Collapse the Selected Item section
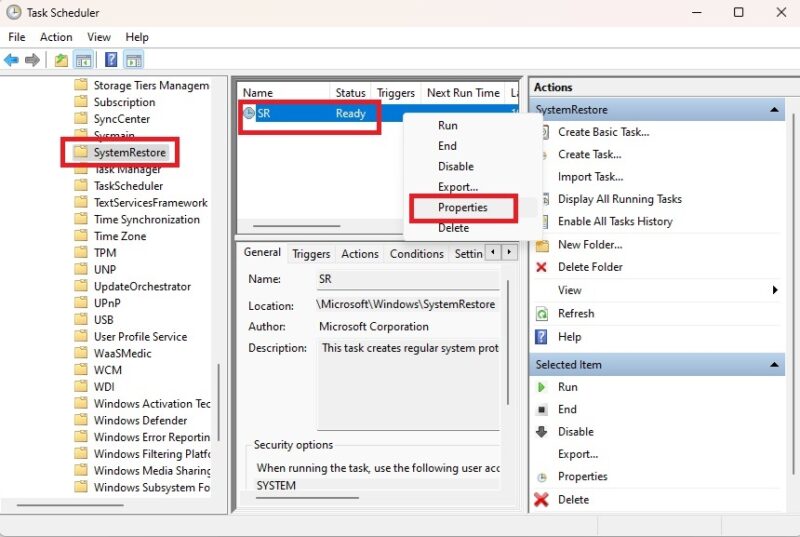 [774, 365]
